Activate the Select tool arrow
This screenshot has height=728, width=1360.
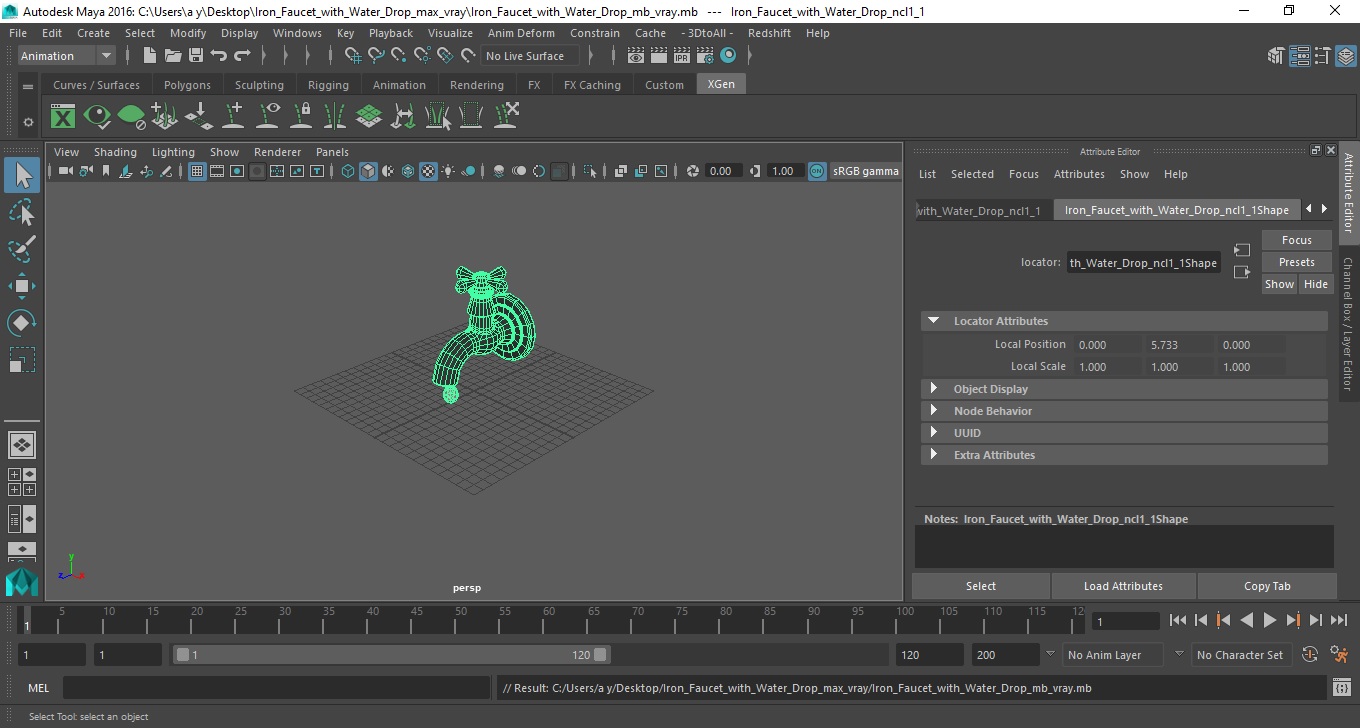[x=22, y=176]
